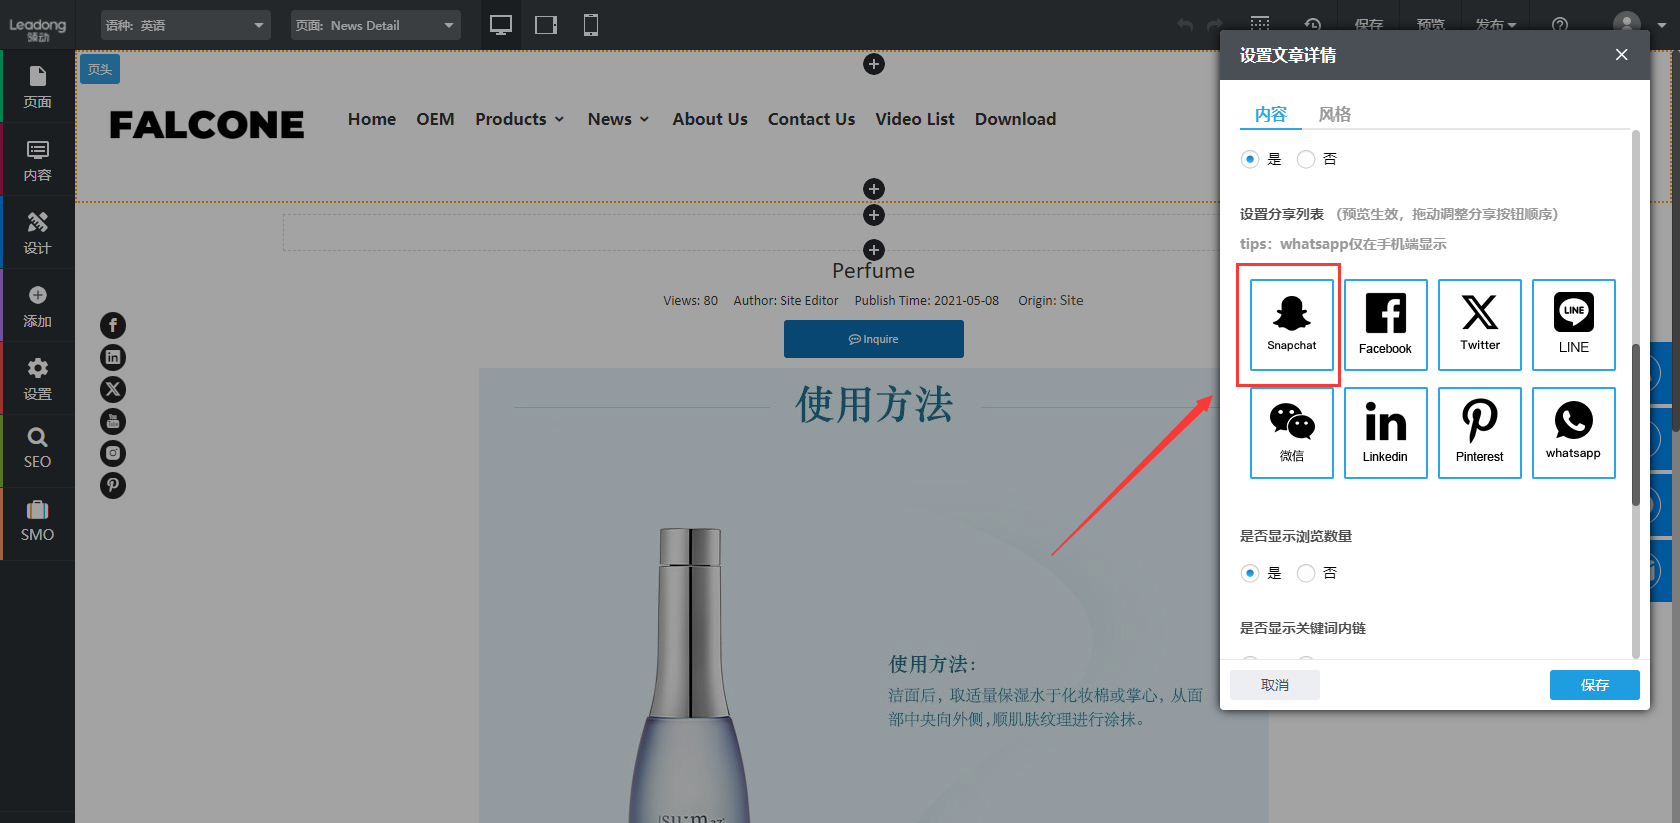Click Download in site navigation
This screenshot has width=1680, height=823.
pos(1015,119)
